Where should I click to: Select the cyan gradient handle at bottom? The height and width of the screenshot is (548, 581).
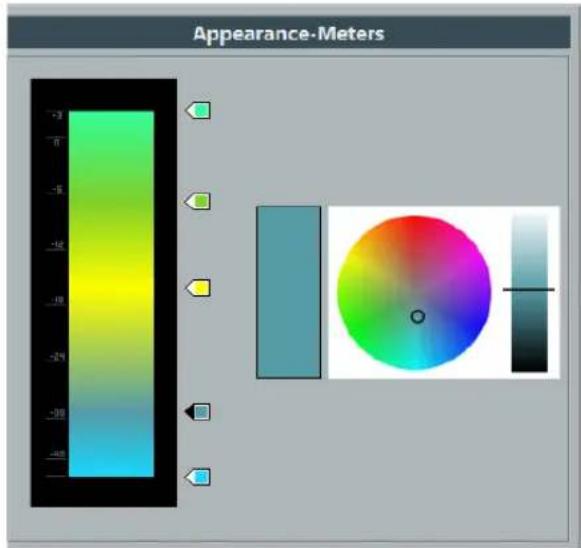pos(198,477)
